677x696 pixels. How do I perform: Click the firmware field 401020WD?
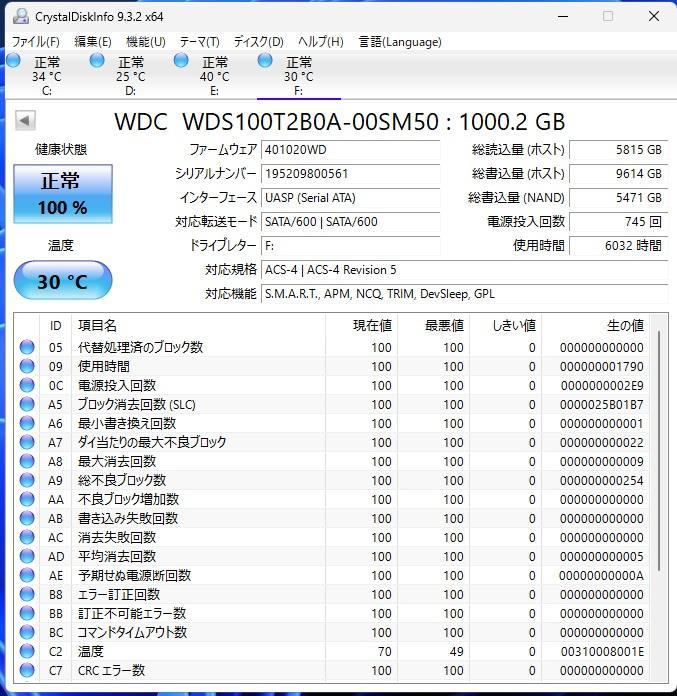pos(350,150)
